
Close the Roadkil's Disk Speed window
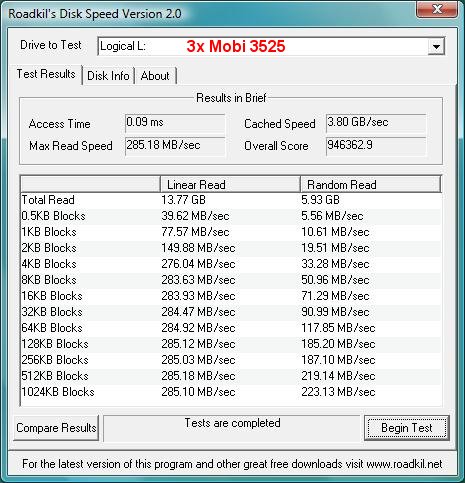click(x=437, y=9)
